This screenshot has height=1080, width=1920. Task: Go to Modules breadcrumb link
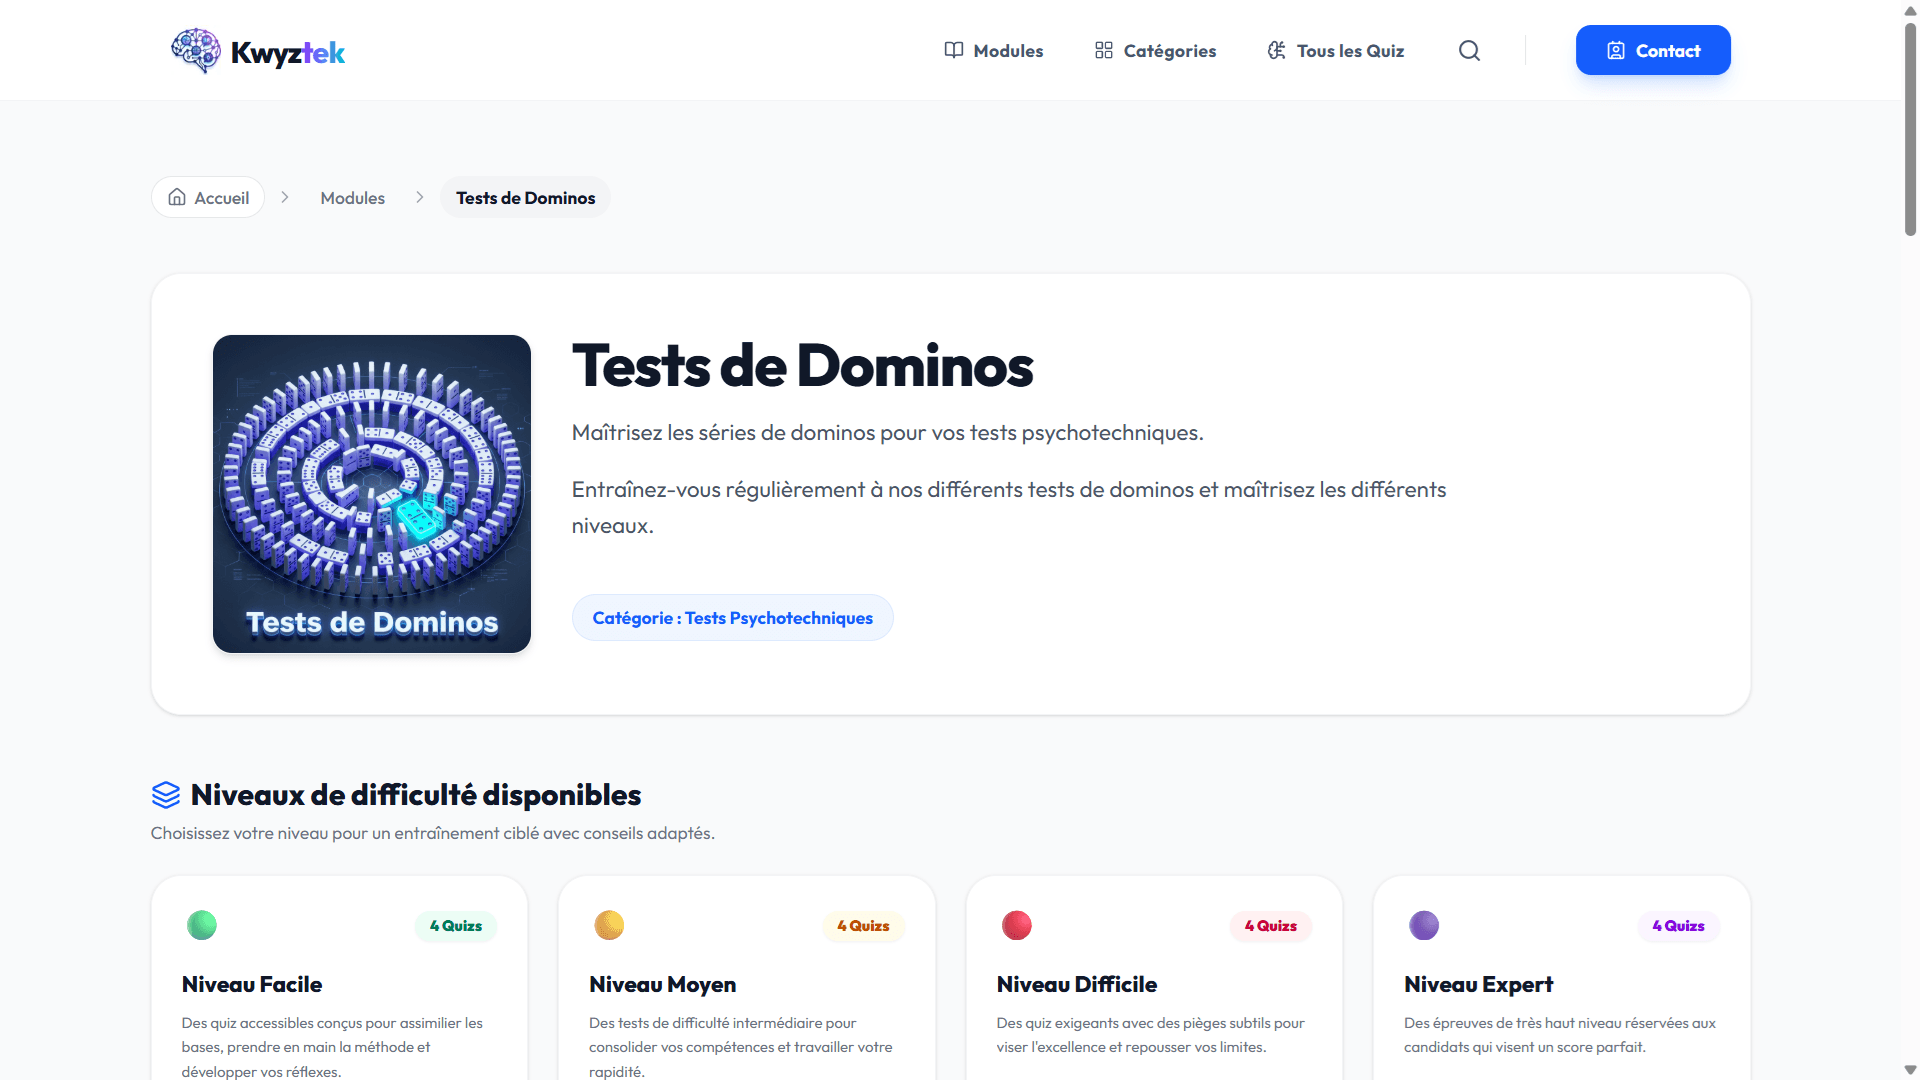[352, 198]
